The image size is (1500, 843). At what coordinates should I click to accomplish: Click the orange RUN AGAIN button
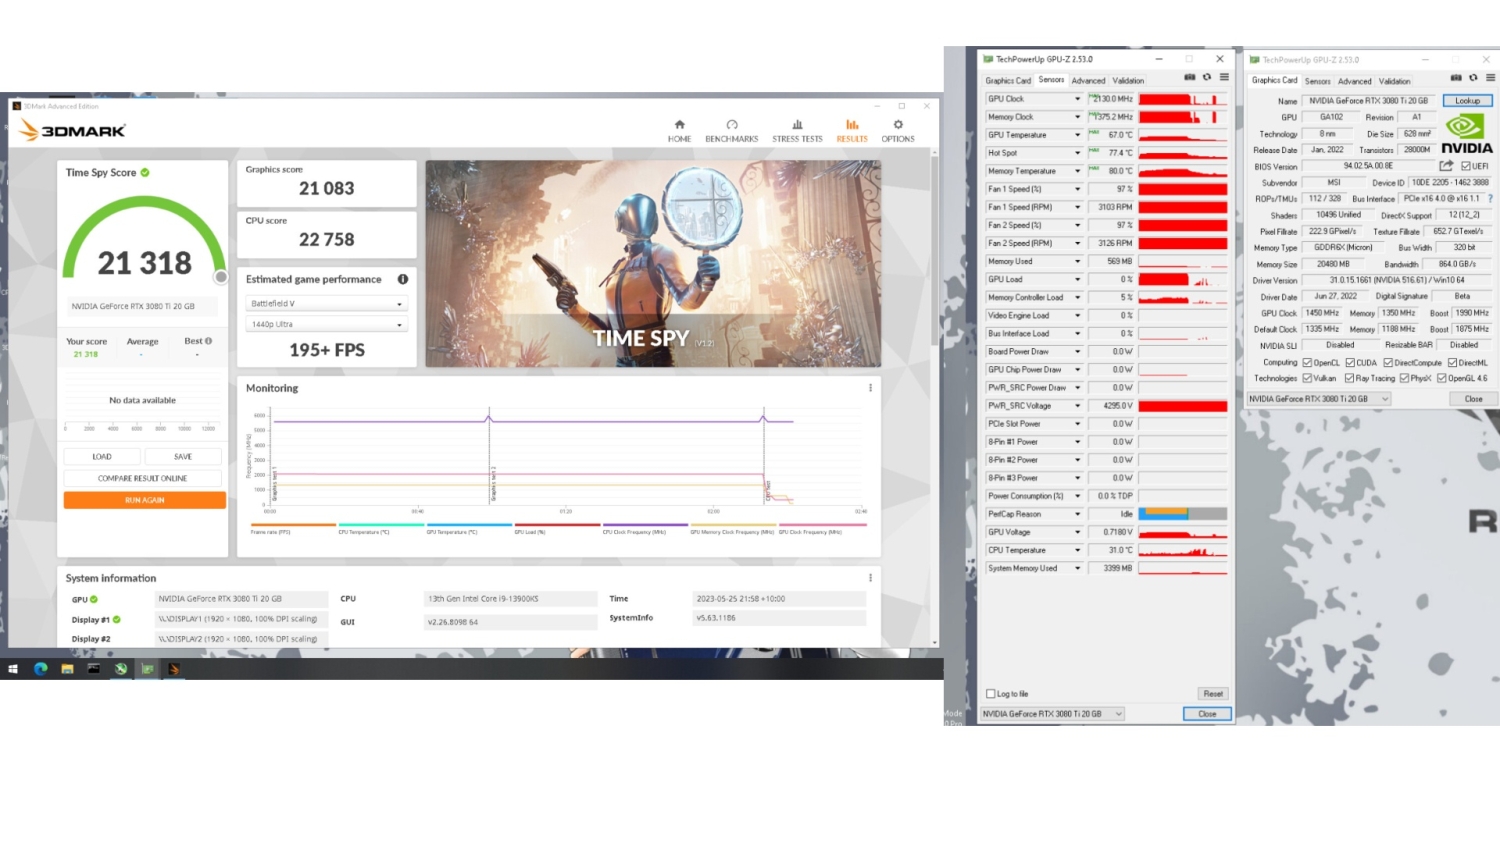point(145,500)
